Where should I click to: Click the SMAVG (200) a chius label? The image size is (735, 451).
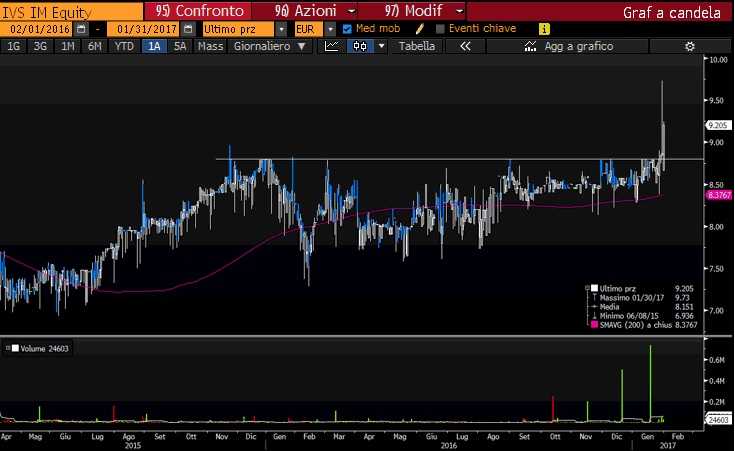(x=636, y=324)
